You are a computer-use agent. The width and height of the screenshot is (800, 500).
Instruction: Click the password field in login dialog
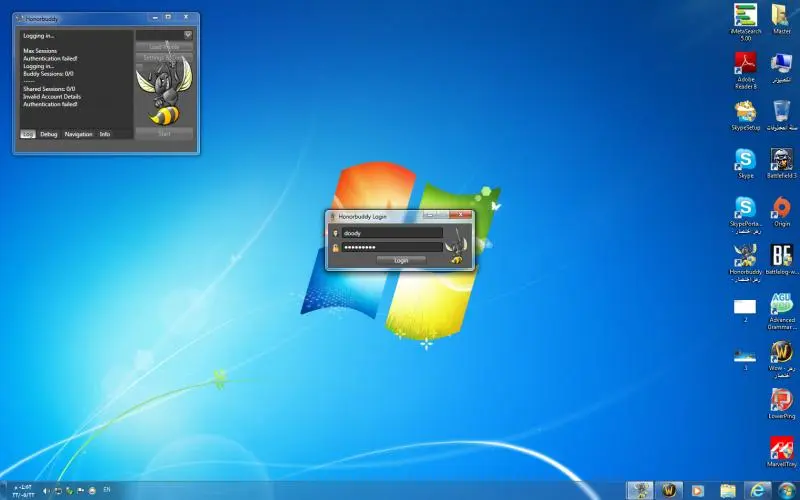[x=392, y=247]
